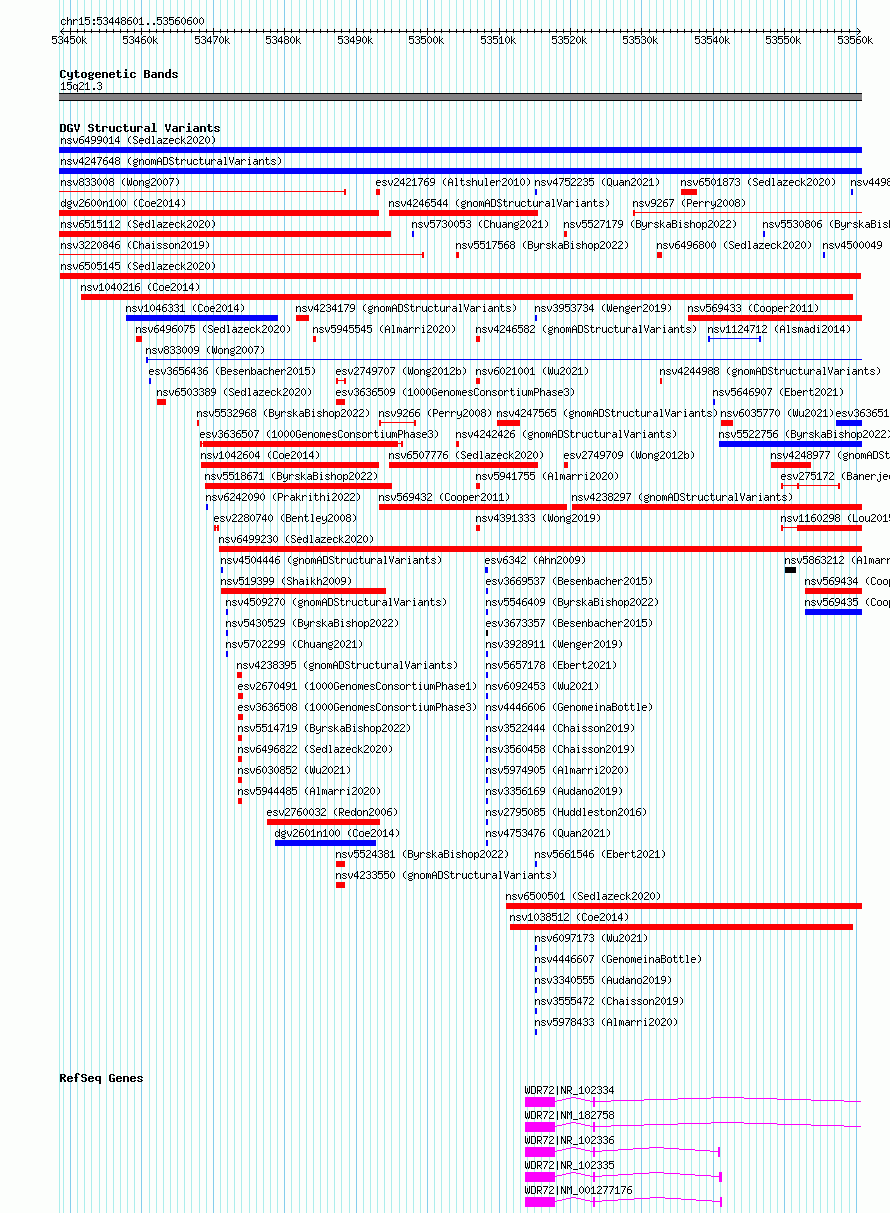Click the red bar under nsv519399 (Shaikh2009)
The height and width of the screenshot is (1213, 890).
(x=303, y=591)
